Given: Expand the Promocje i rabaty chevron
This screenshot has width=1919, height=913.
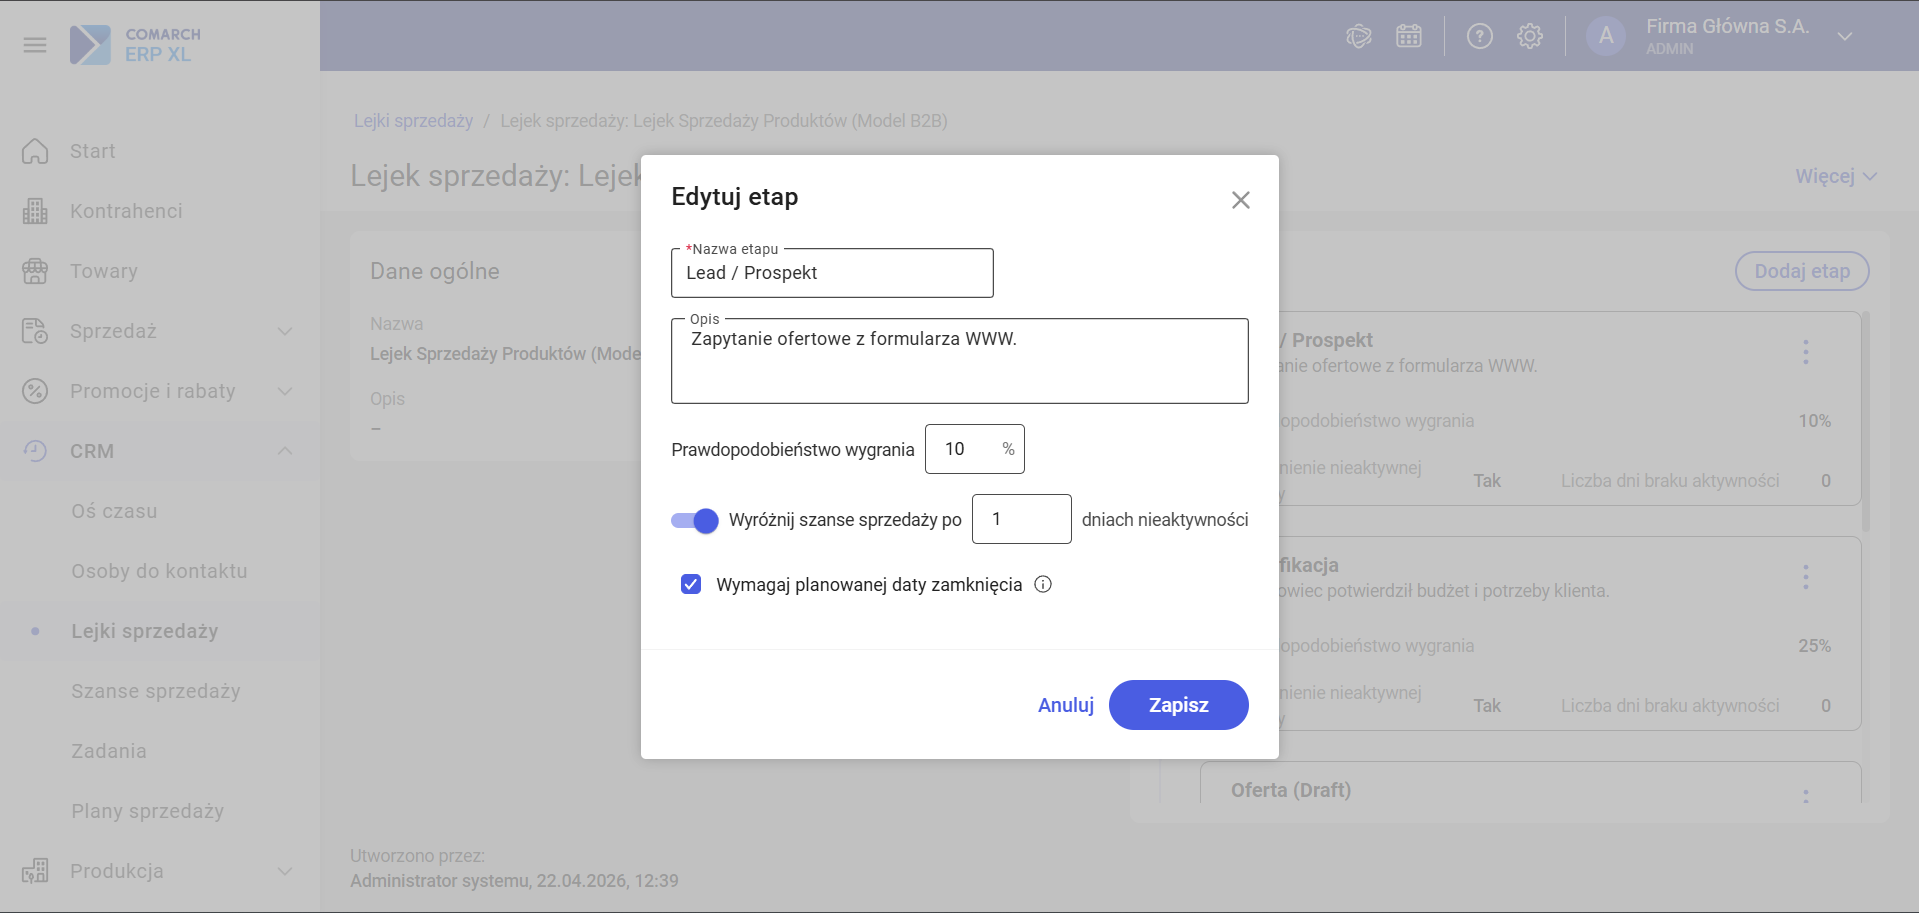Looking at the screenshot, I should pyautogui.click(x=285, y=391).
